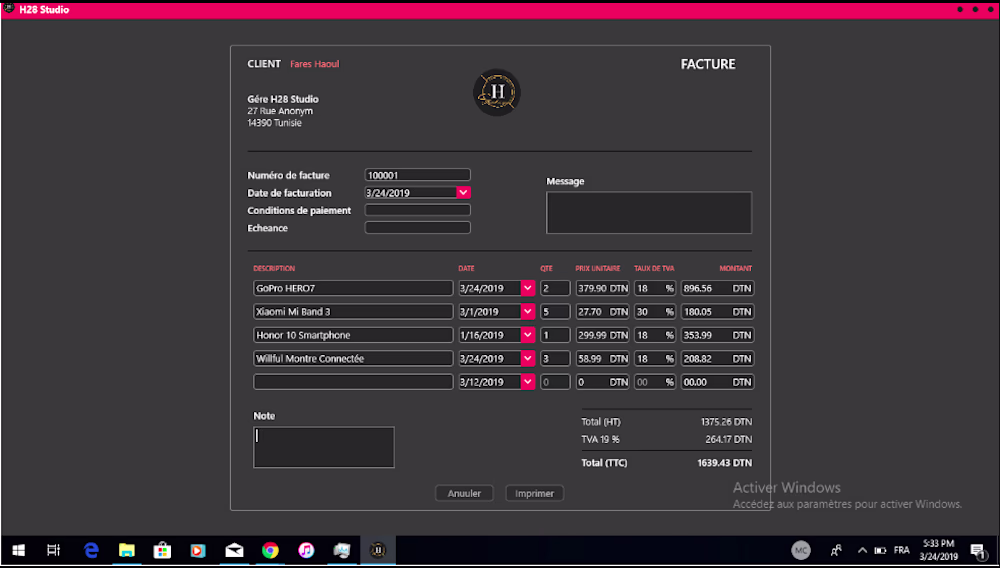This screenshot has width=1000, height=568.
Task: Edit the GoPro HERO7 description field
Action: tap(353, 288)
